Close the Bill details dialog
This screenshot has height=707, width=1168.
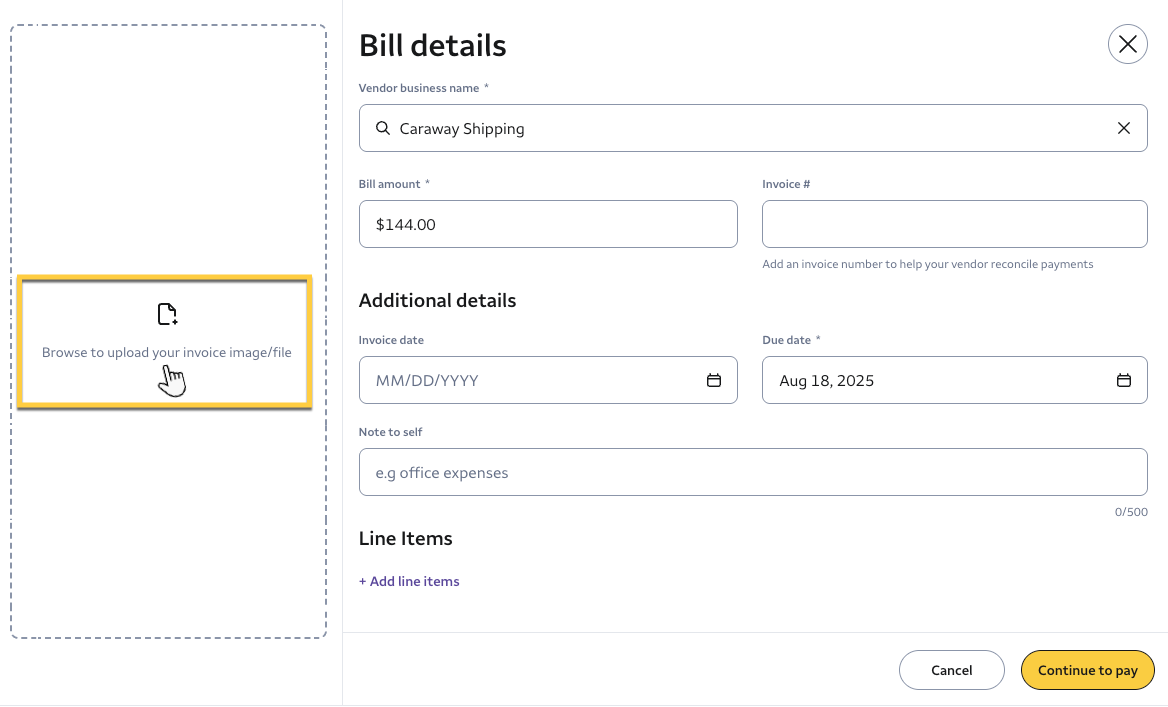pyautogui.click(x=1127, y=44)
